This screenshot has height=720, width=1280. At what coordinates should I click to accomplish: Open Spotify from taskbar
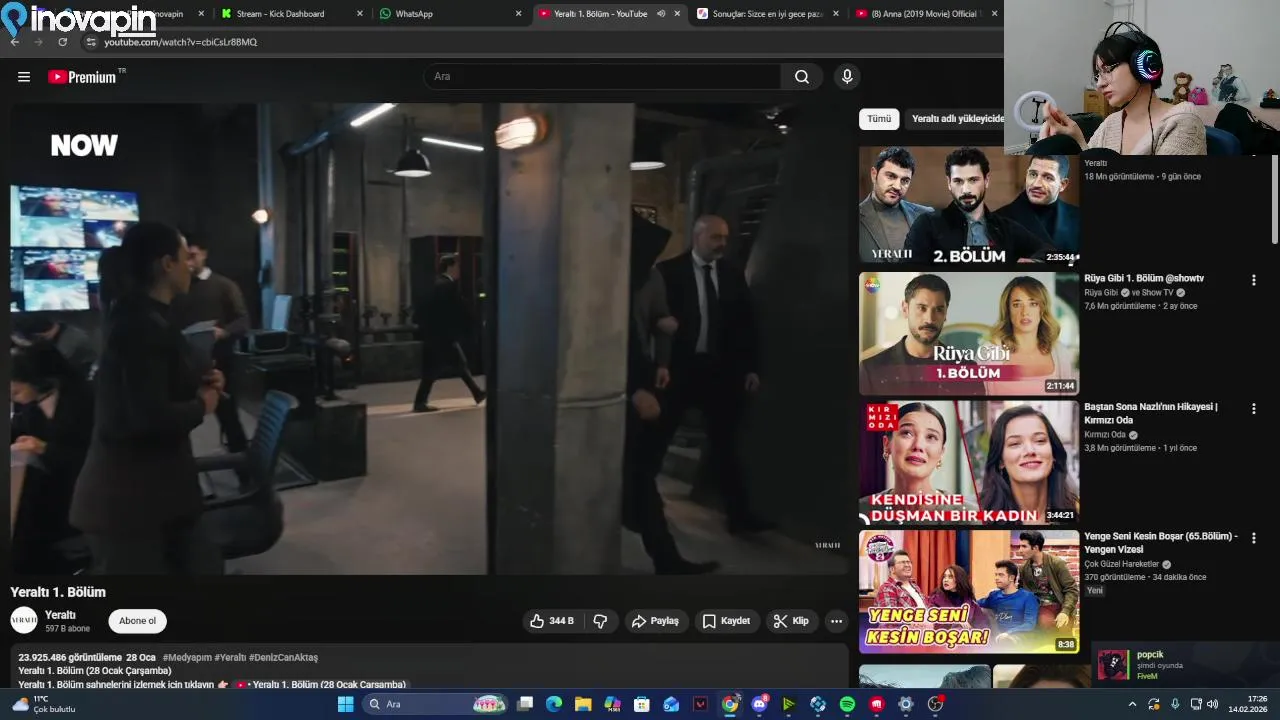[847, 704]
